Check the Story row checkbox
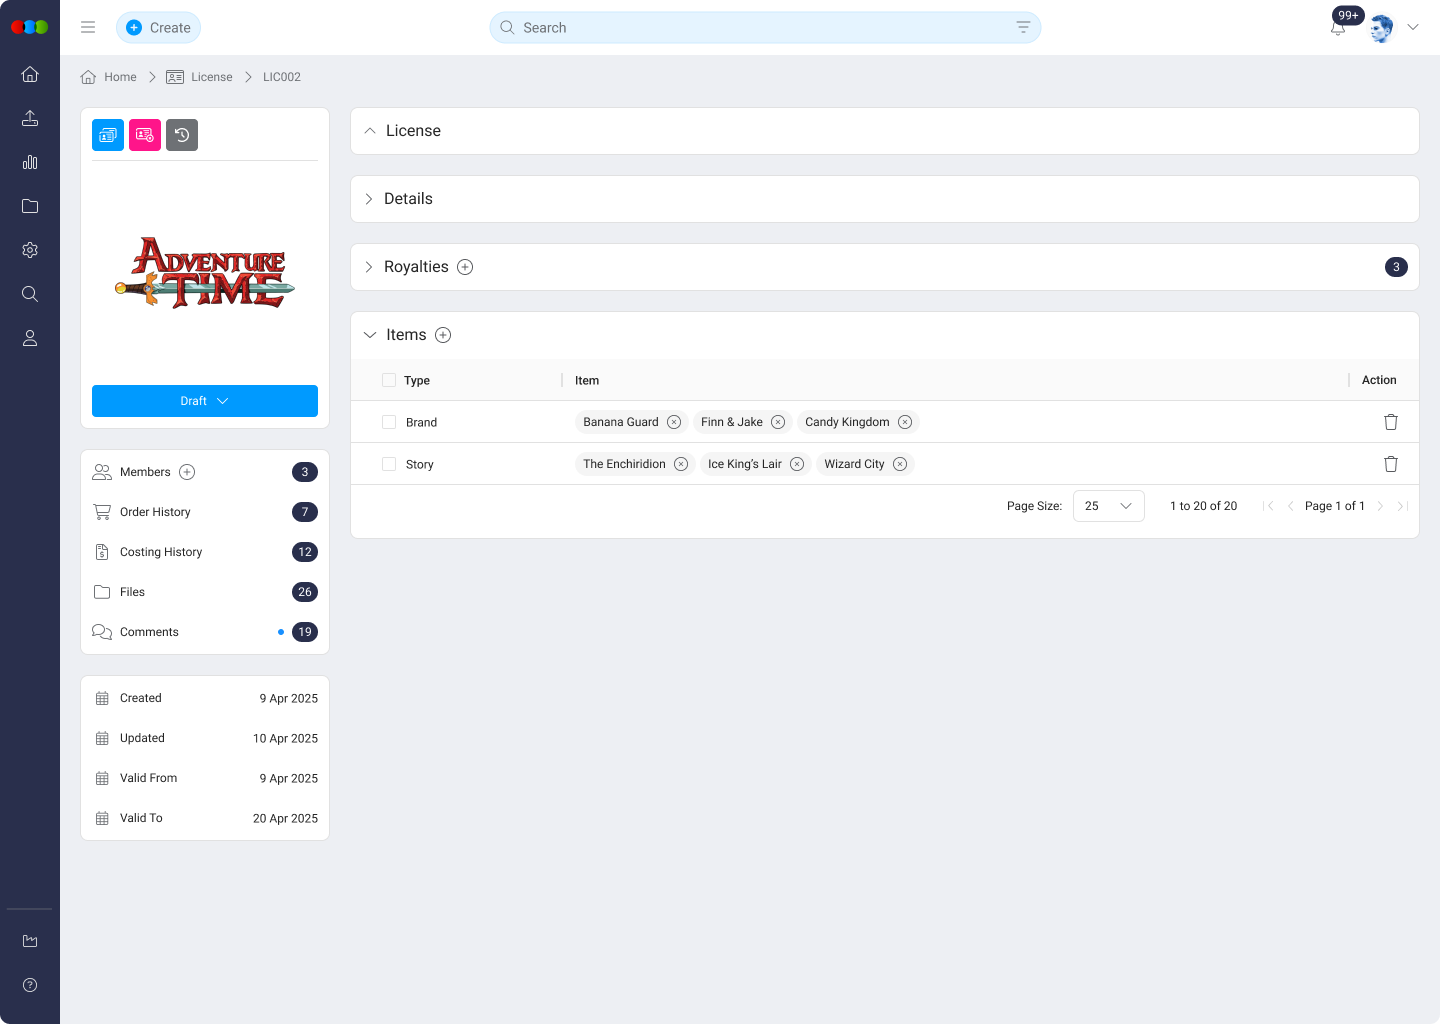Image resolution: width=1440 pixels, height=1024 pixels. [389, 464]
